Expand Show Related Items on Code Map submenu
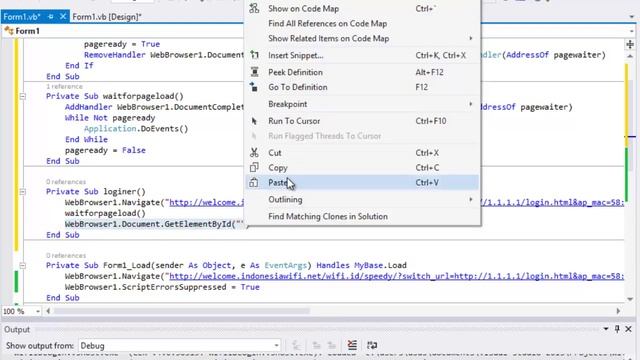The height and width of the screenshot is (360, 640). click(x=471, y=38)
